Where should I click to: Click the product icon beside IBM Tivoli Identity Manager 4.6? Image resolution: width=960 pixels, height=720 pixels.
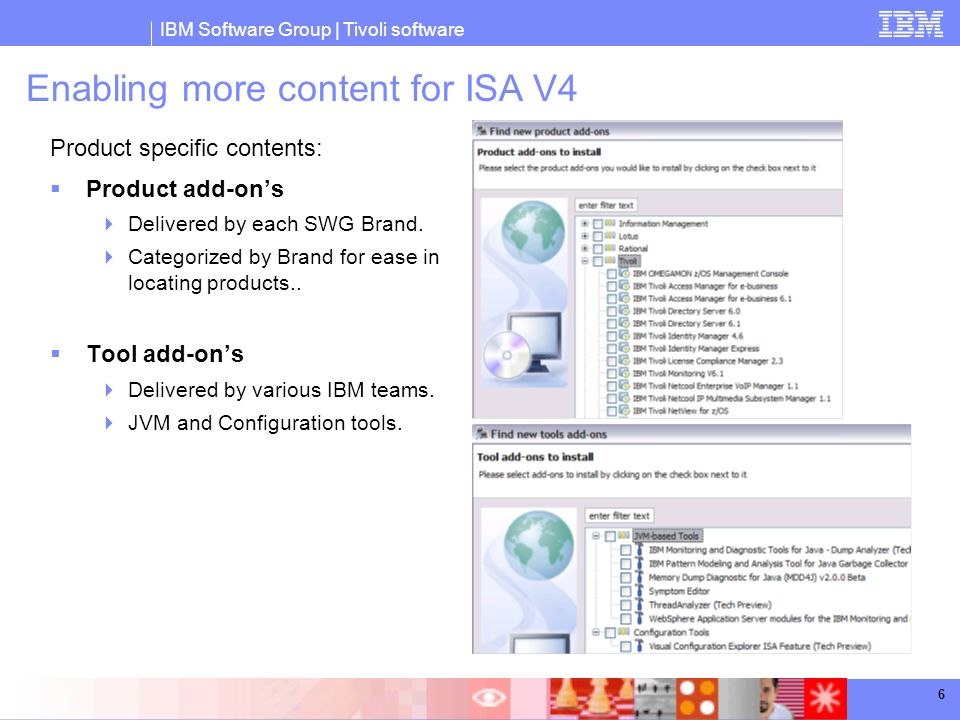(x=624, y=336)
